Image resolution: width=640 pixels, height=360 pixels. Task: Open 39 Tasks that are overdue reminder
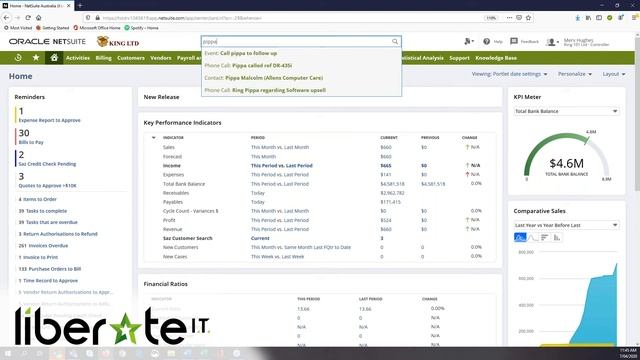coord(48,222)
